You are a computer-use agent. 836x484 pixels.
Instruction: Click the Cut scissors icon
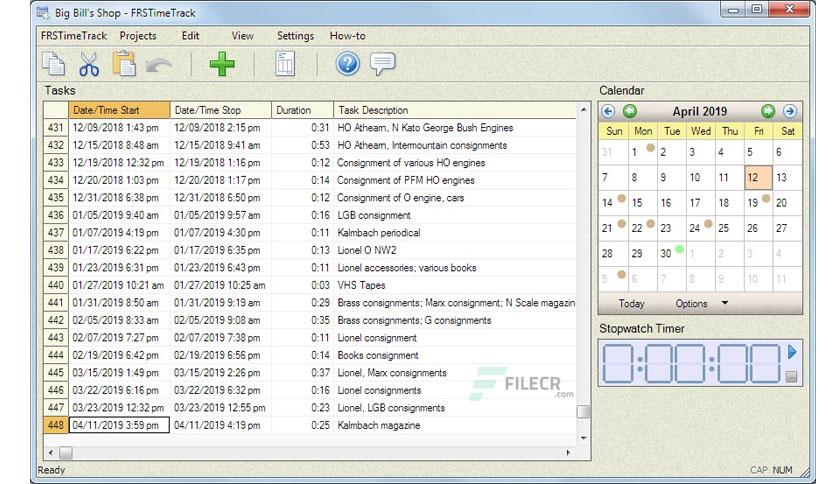click(89, 64)
